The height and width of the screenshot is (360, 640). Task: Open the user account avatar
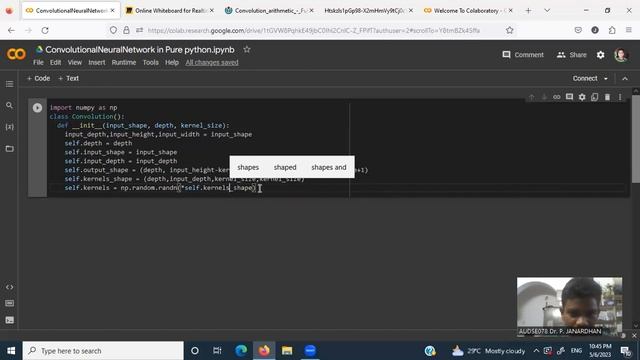point(621,55)
